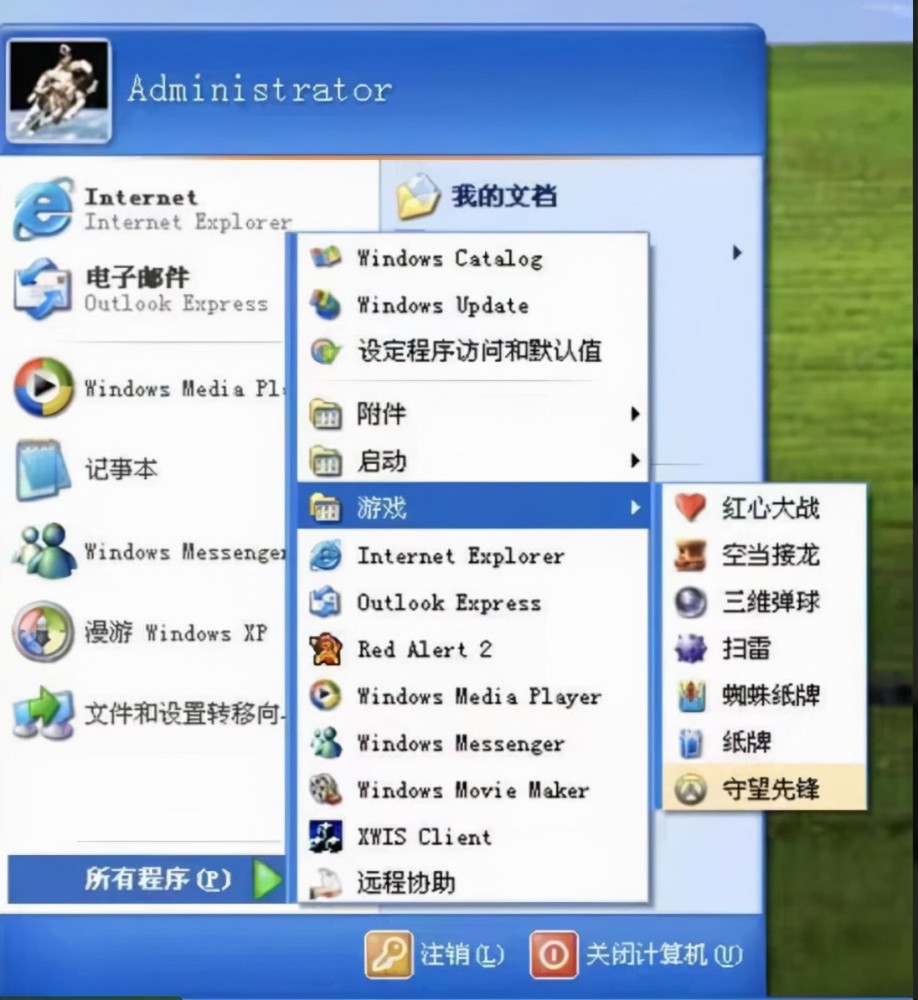Click the 三维弹球 text label
Image resolution: width=918 pixels, height=1000 pixels.
[771, 602]
